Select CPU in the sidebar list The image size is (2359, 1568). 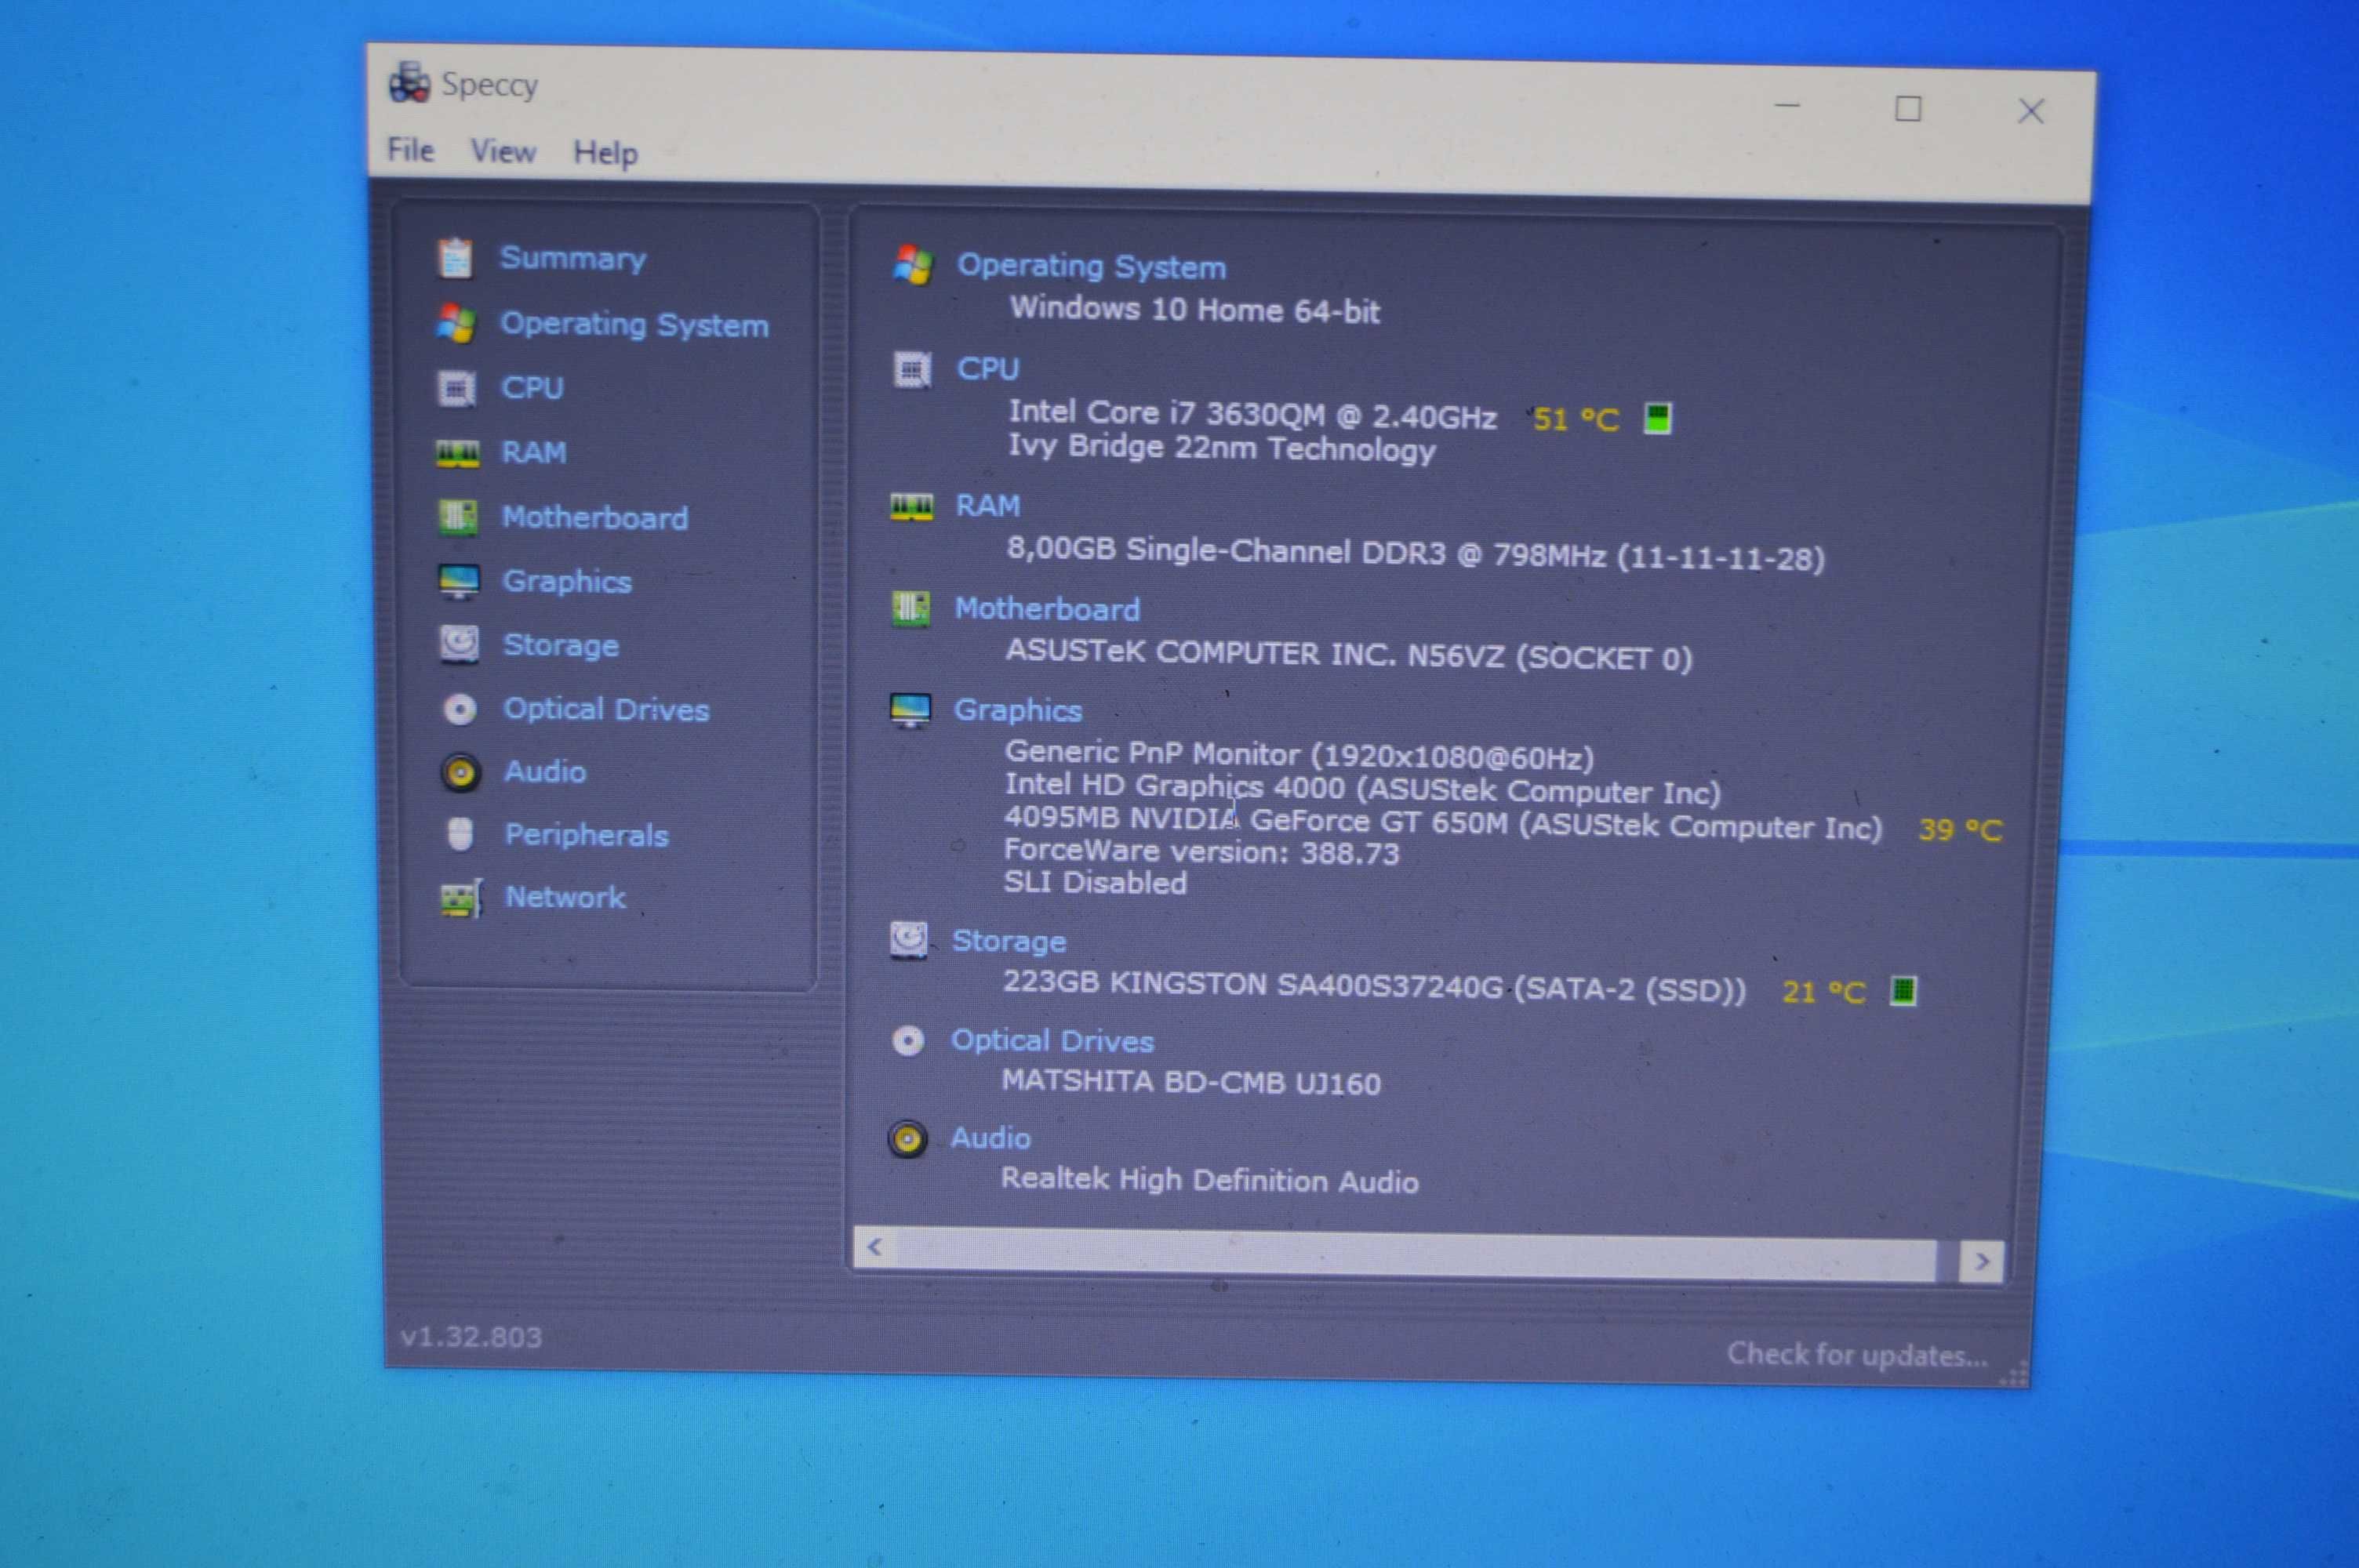tap(532, 388)
